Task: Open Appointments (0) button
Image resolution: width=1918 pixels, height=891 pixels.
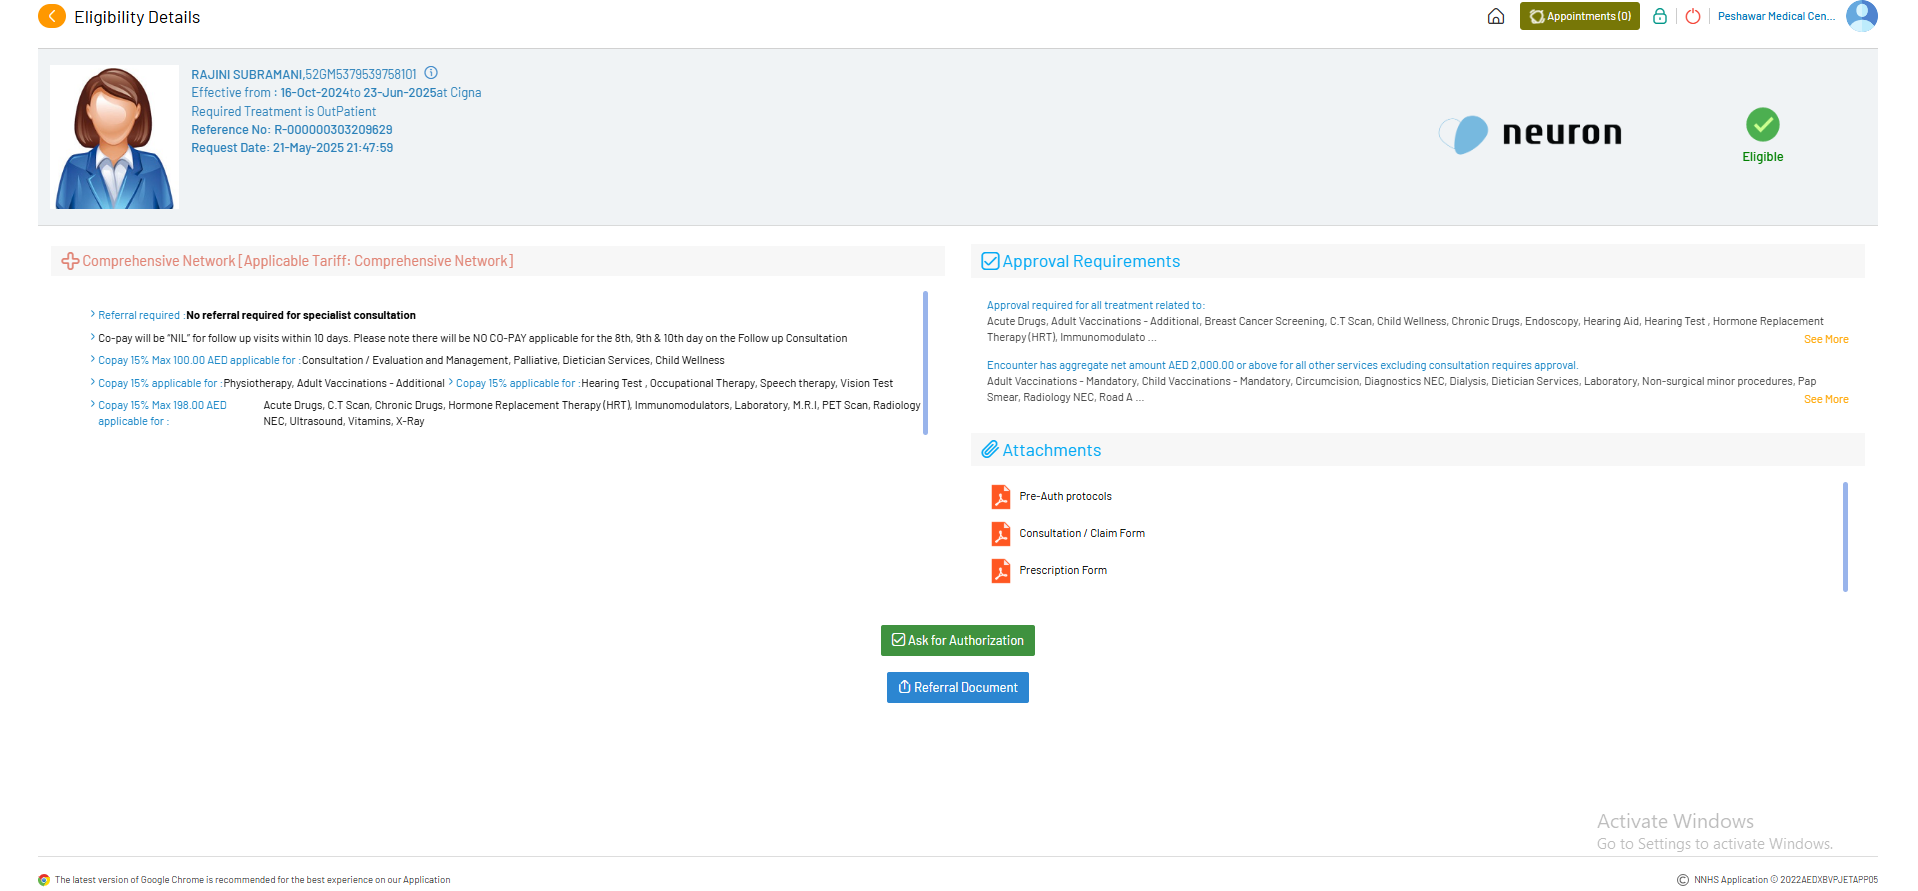Action: [x=1580, y=16]
